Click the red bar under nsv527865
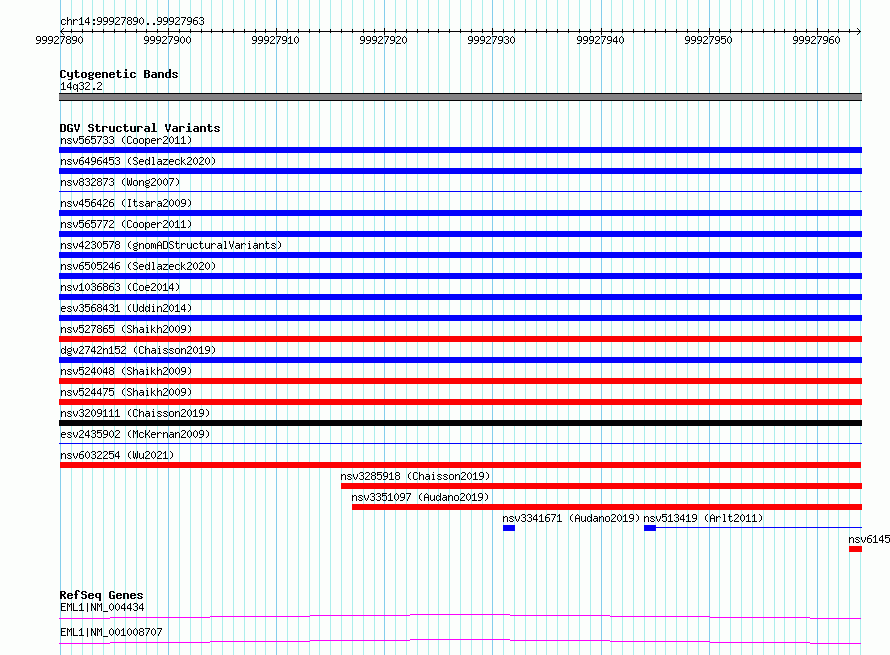This screenshot has width=890, height=655. (460, 339)
